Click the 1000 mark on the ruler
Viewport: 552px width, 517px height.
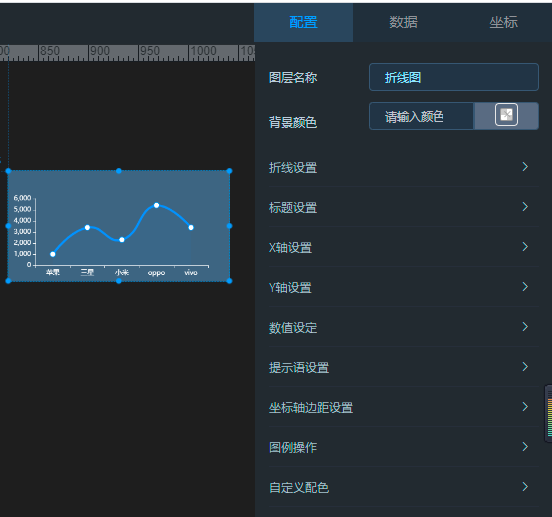point(203,51)
